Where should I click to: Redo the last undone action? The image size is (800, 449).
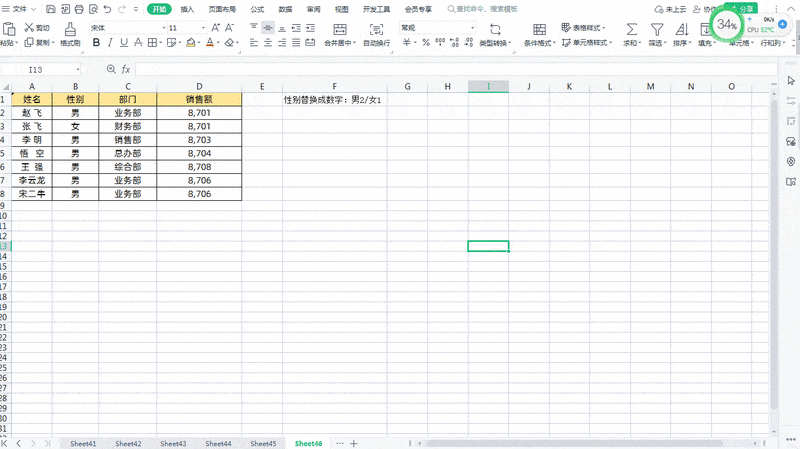122,9
